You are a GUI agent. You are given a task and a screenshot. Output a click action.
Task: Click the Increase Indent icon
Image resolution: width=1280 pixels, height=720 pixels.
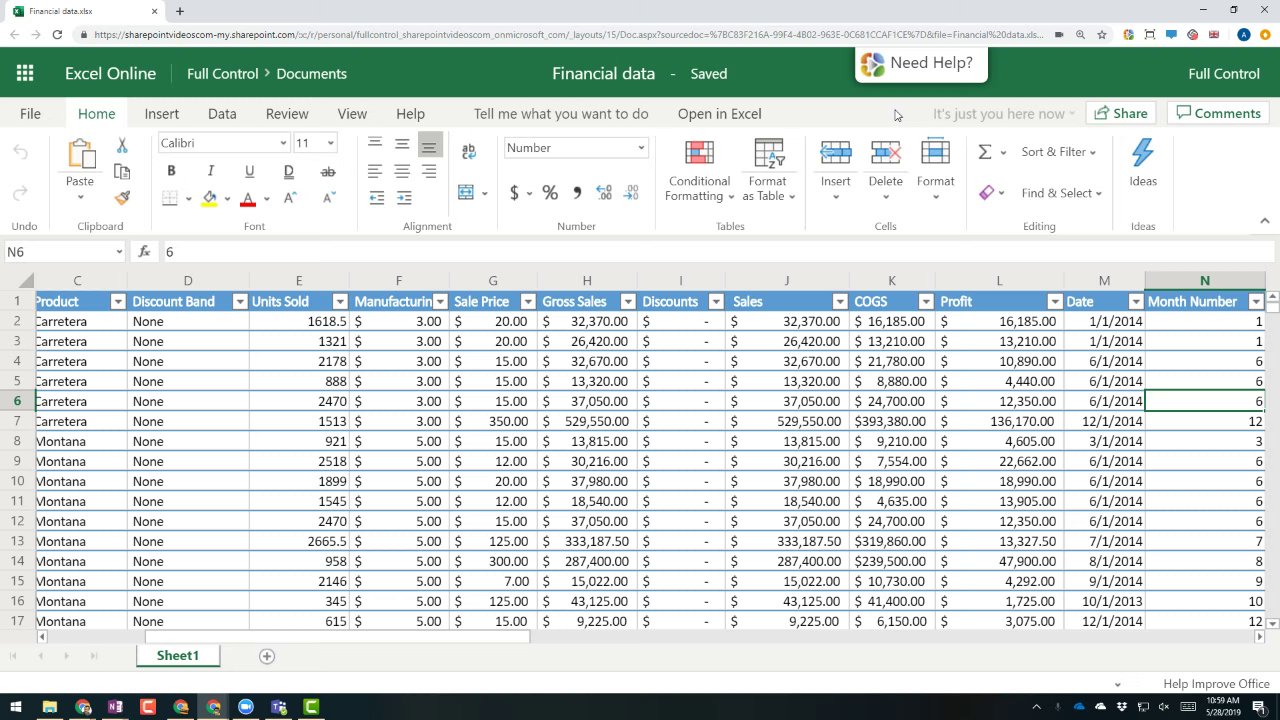click(402, 198)
